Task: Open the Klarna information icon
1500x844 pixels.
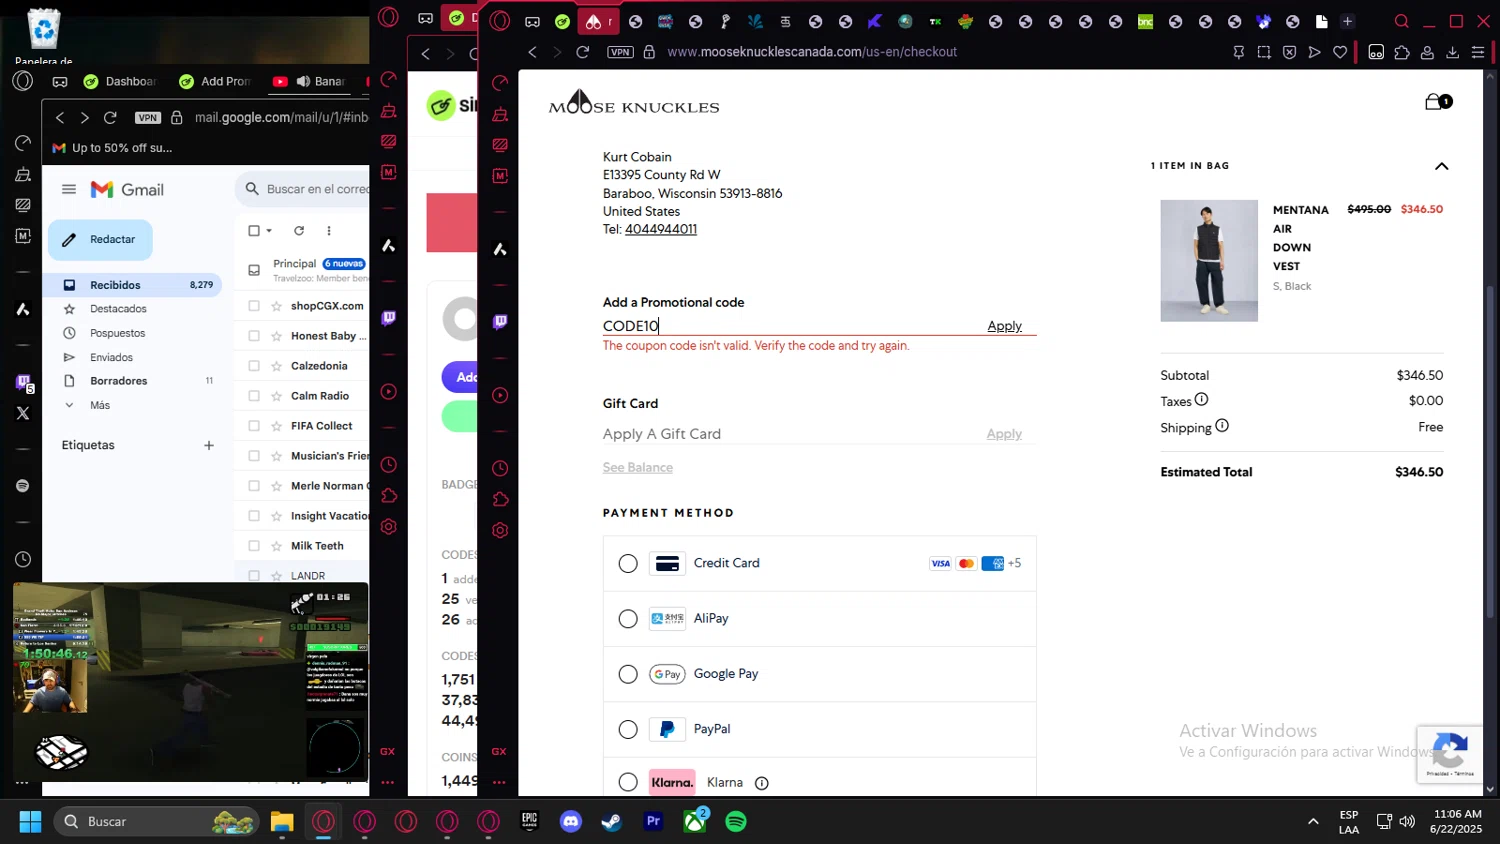Action: click(762, 783)
